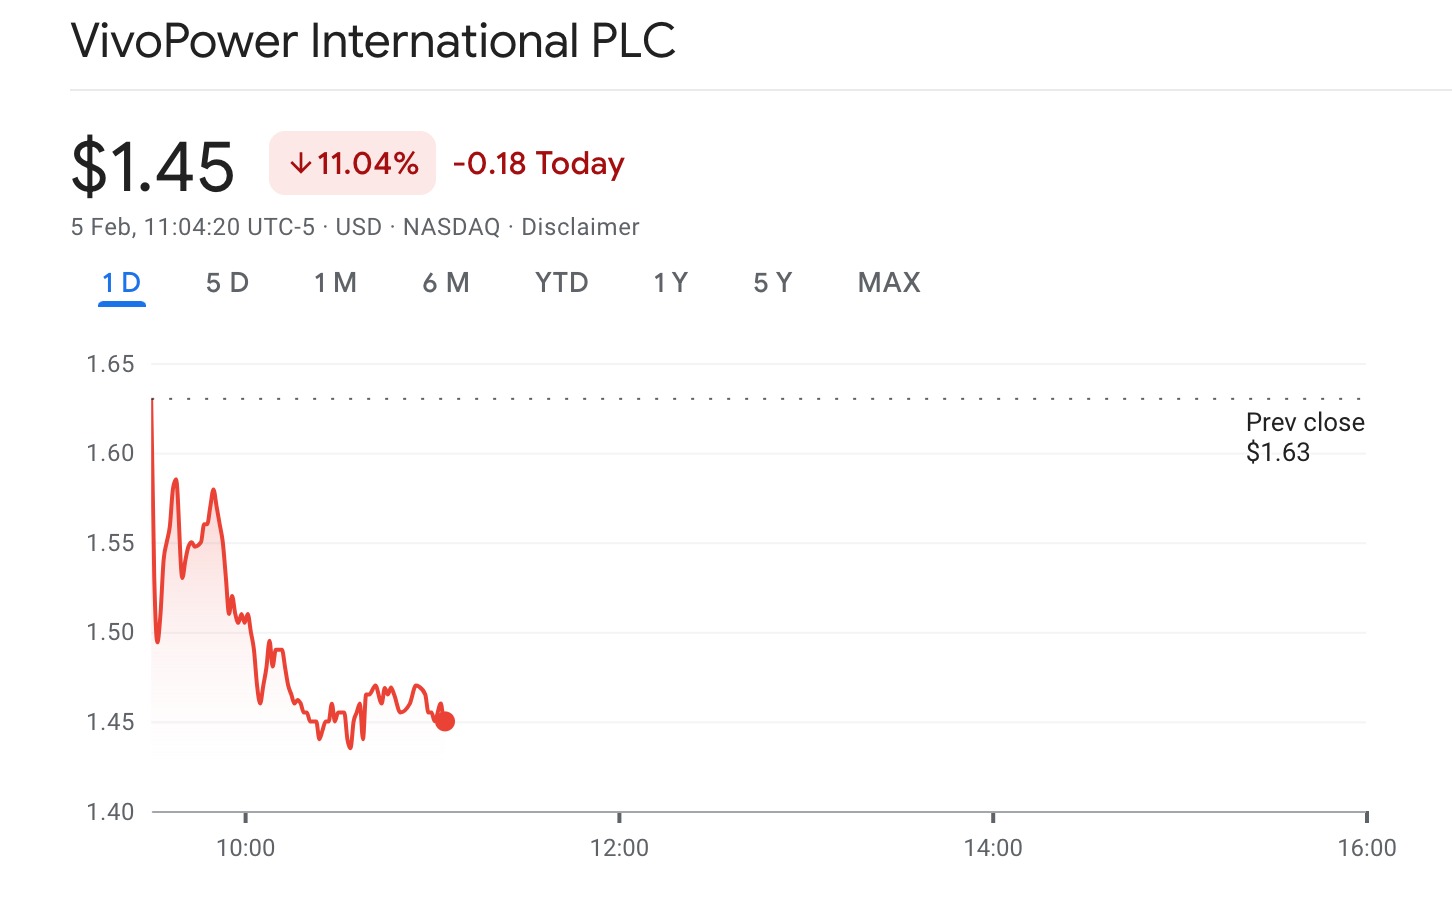Switch to the 5 D chart range
Image resolution: width=1452 pixels, height=908 pixels.
227,283
